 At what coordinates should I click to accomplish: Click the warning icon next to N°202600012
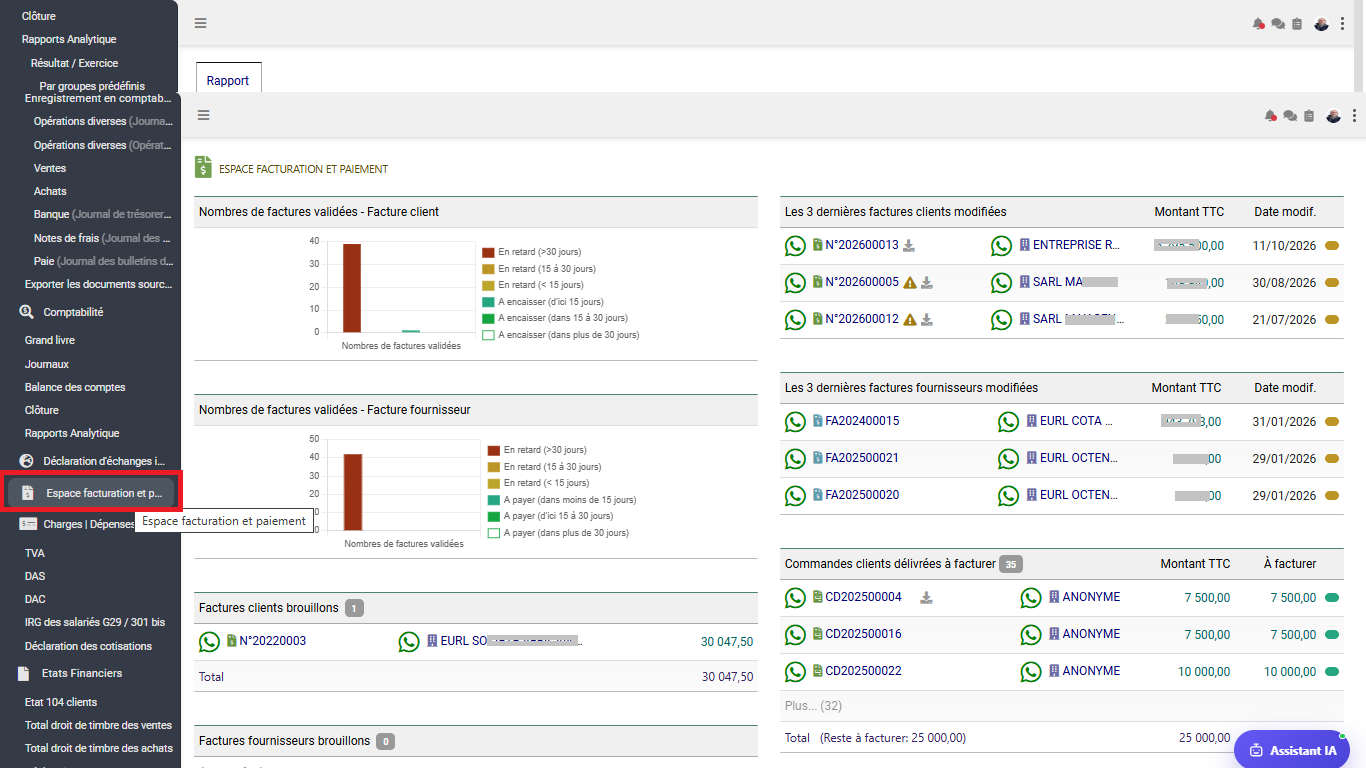tap(910, 320)
